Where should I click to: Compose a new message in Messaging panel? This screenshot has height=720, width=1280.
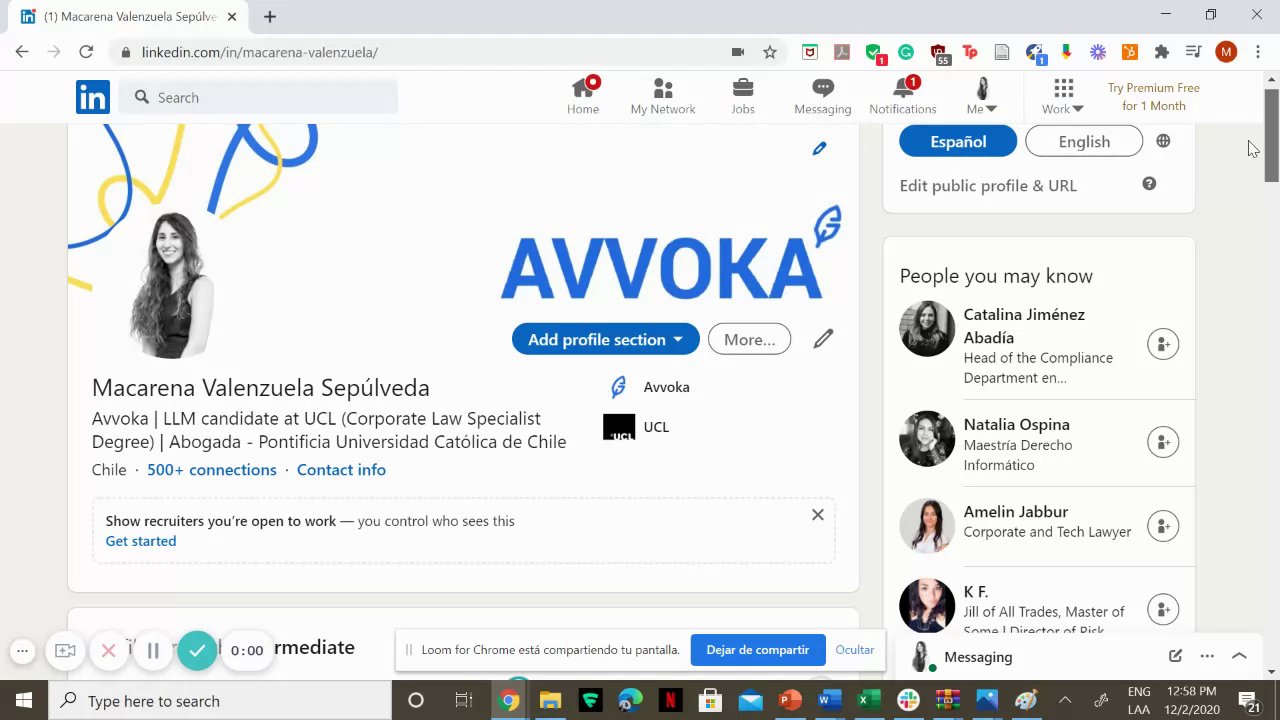(1175, 656)
